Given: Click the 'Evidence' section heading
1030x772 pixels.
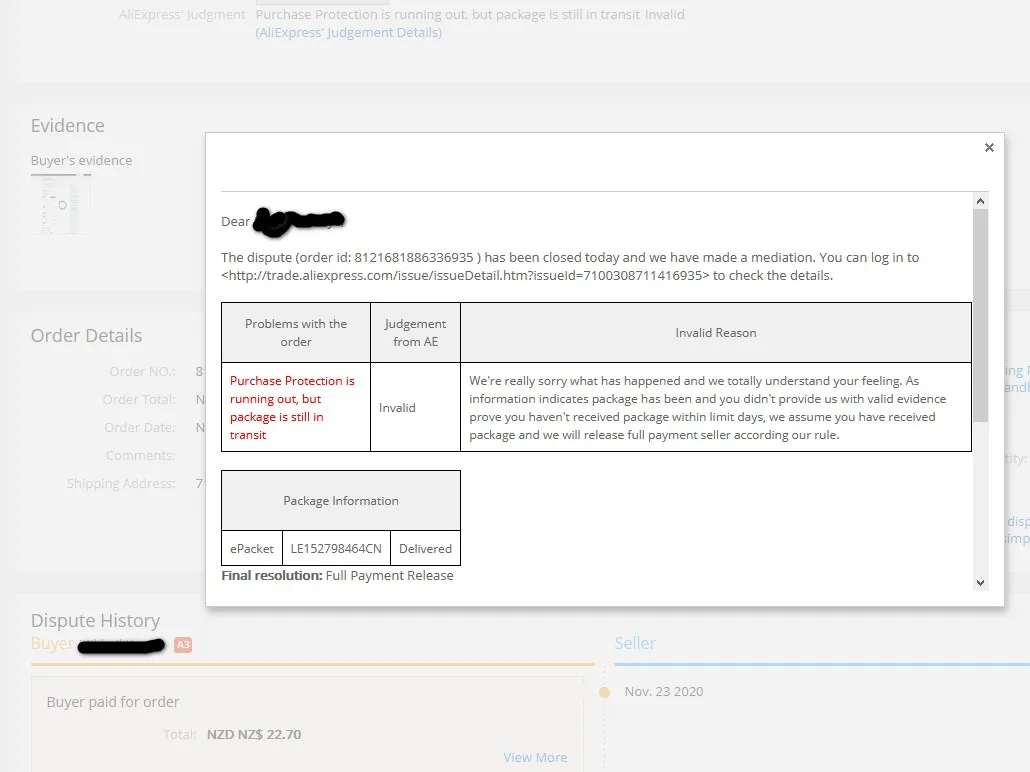Looking at the screenshot, I should (x=68, y=125).
